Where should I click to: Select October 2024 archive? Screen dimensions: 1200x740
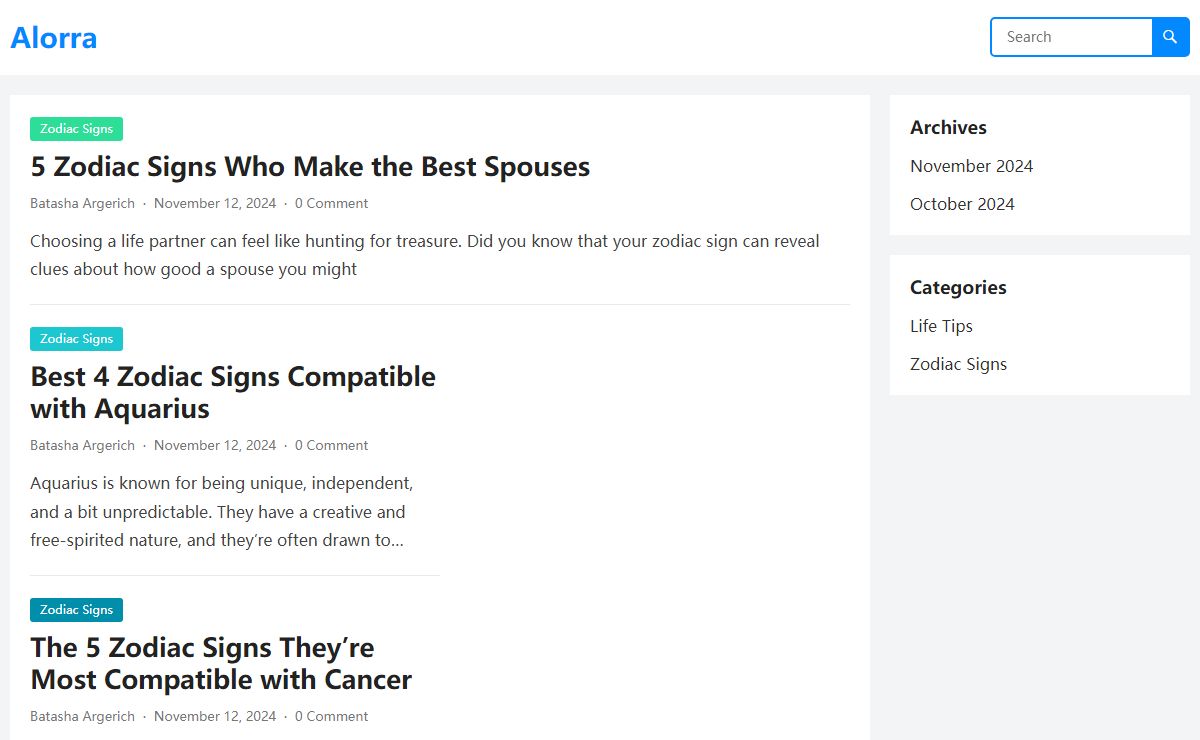click(962, 204)
